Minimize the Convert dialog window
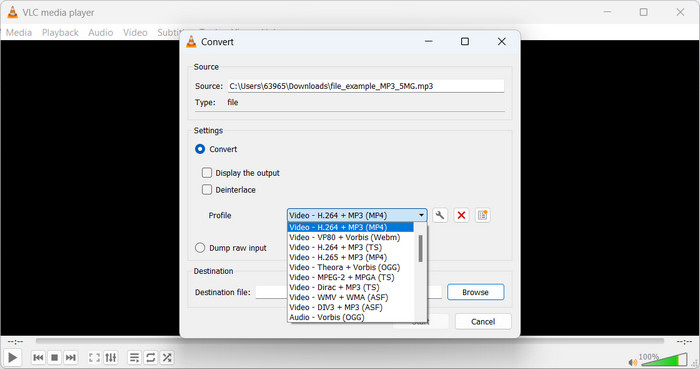Screen dimensions: 700x369 (x=429, y=41)
